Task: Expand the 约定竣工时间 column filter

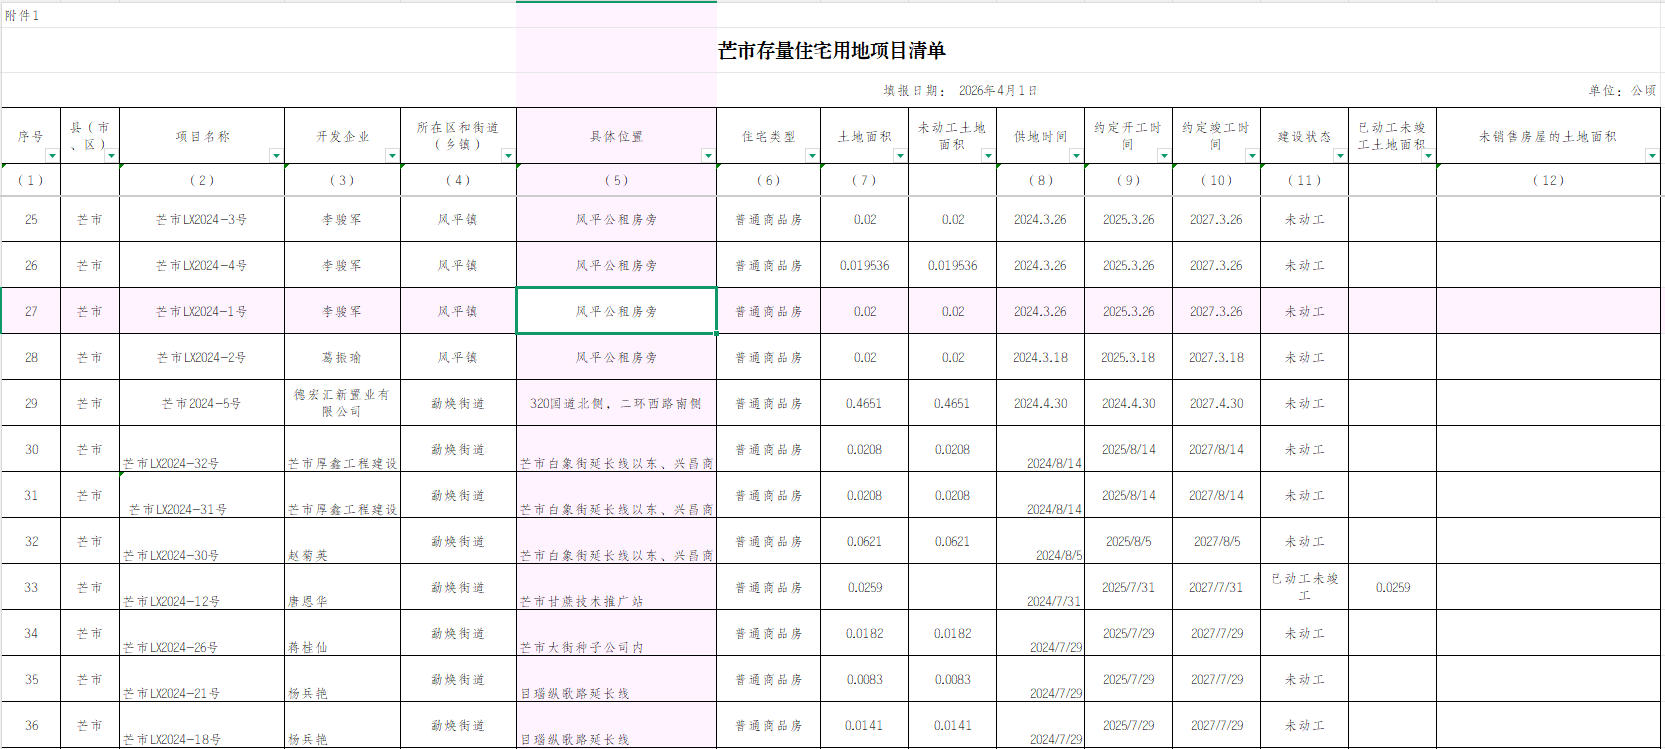Action: (x=1252, y=156)
